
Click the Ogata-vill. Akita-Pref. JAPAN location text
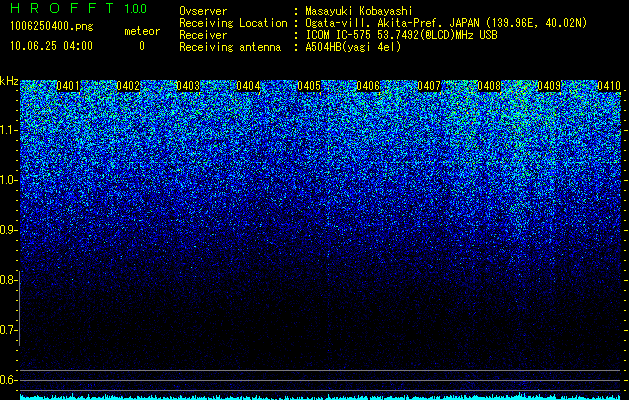pos(446,23)
